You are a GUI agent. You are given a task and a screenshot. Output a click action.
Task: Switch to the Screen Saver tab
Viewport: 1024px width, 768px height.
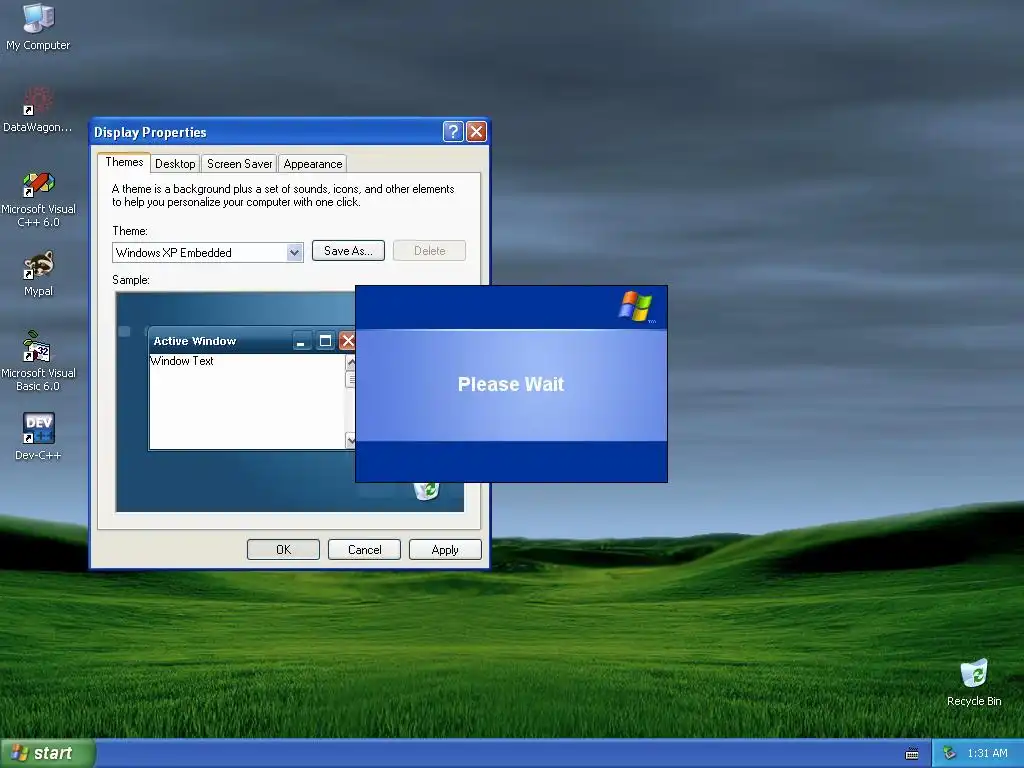[239, 164]
